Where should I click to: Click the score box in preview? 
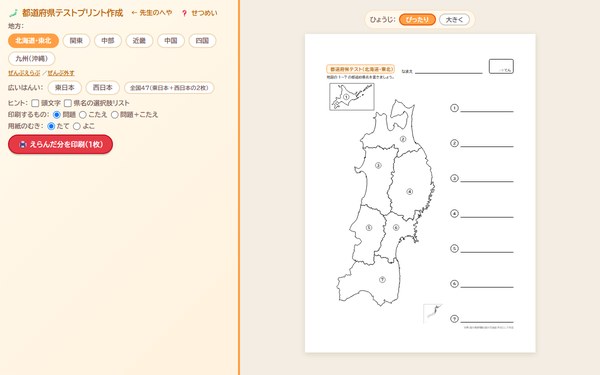click(501, 66)
